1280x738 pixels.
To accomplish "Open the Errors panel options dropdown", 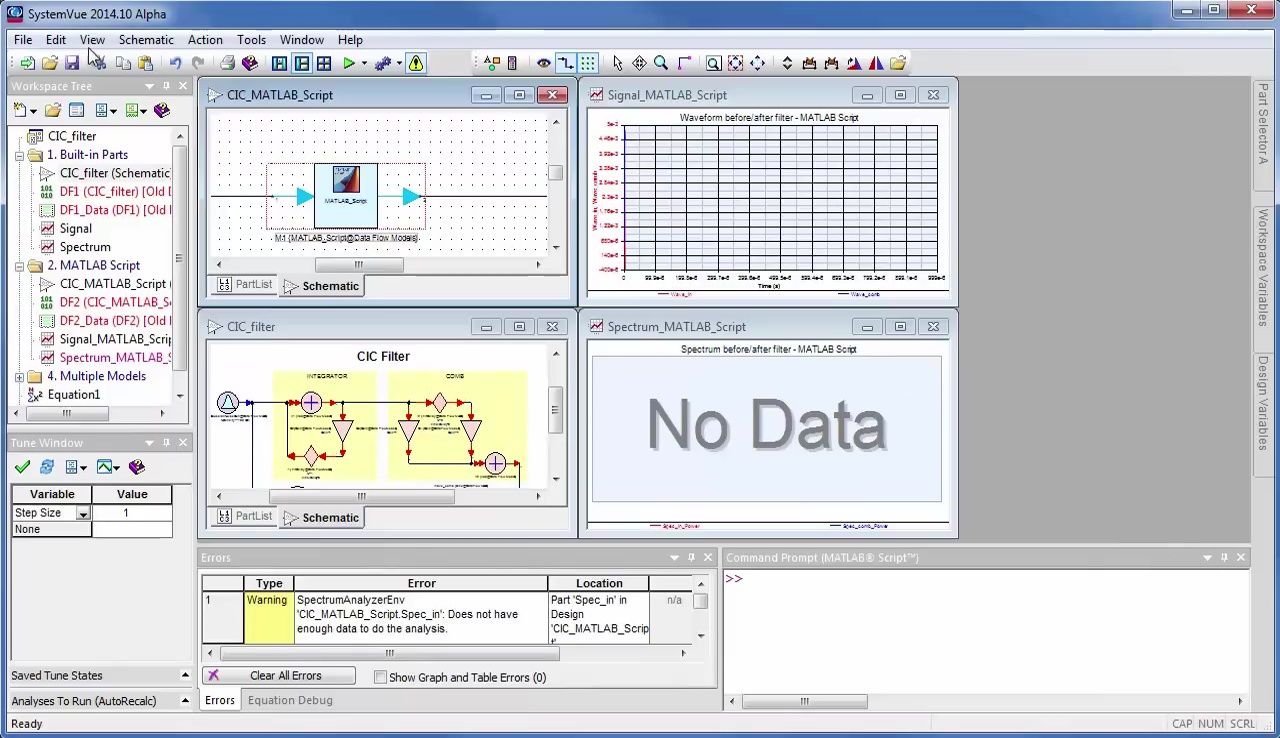I will point(674,557).
